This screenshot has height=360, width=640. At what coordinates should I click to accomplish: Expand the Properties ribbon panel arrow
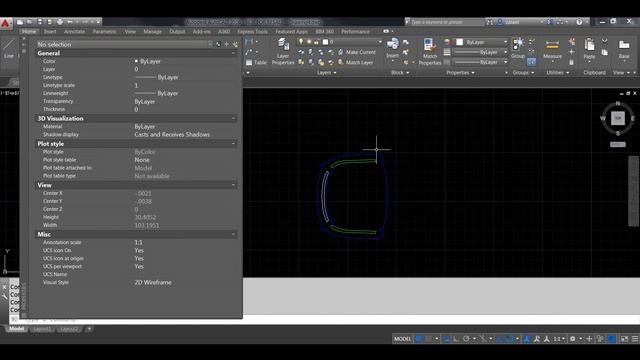pyautogui.click(x=473, y=73)
